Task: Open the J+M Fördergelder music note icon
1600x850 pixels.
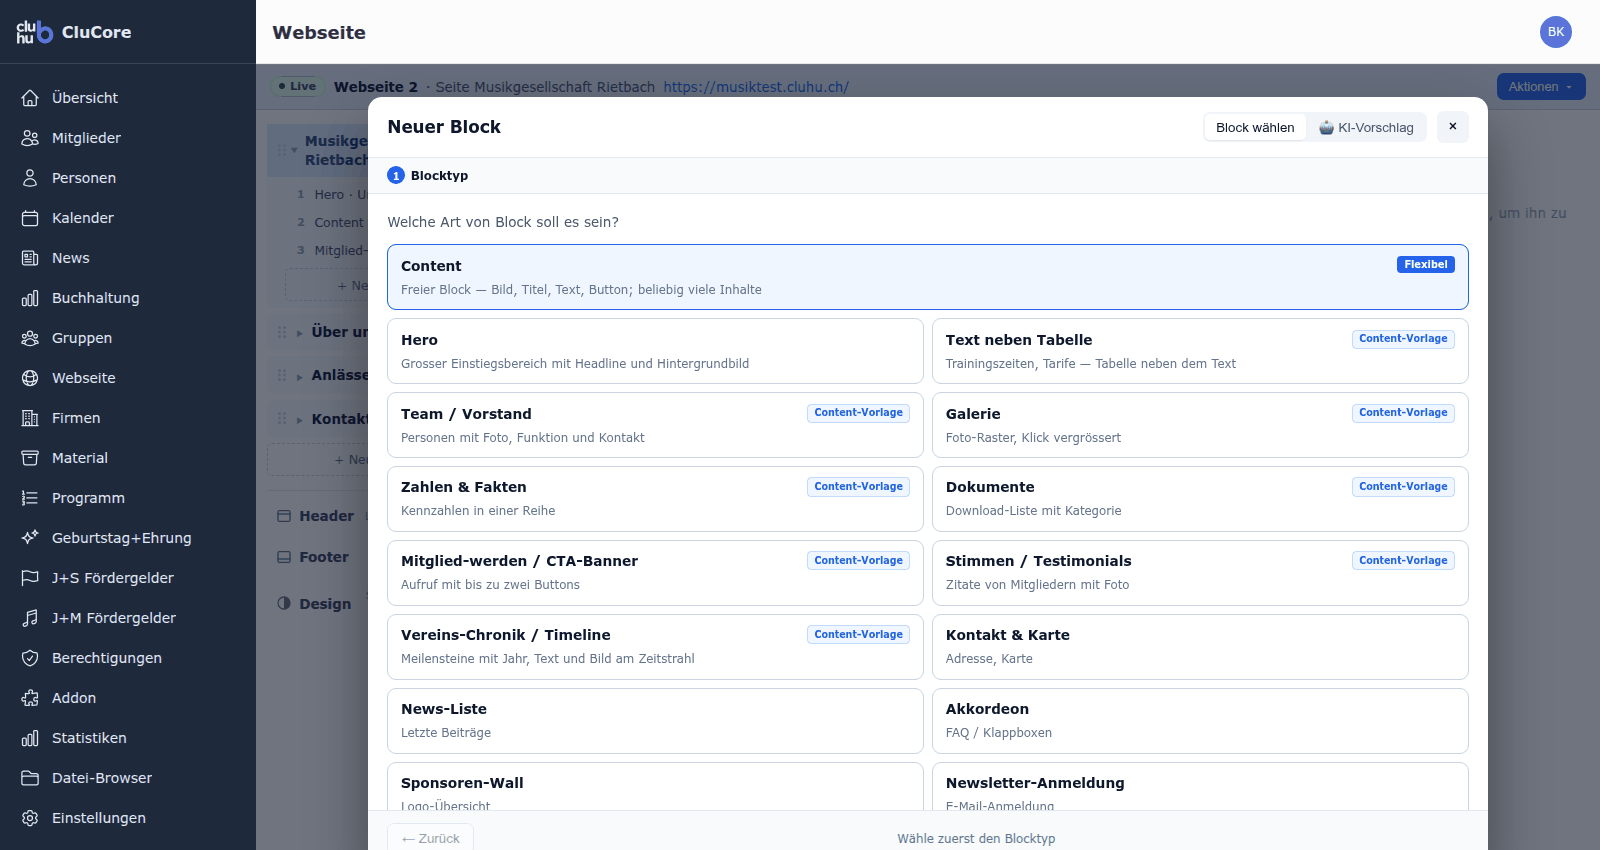Action: [x=30, y=618]
